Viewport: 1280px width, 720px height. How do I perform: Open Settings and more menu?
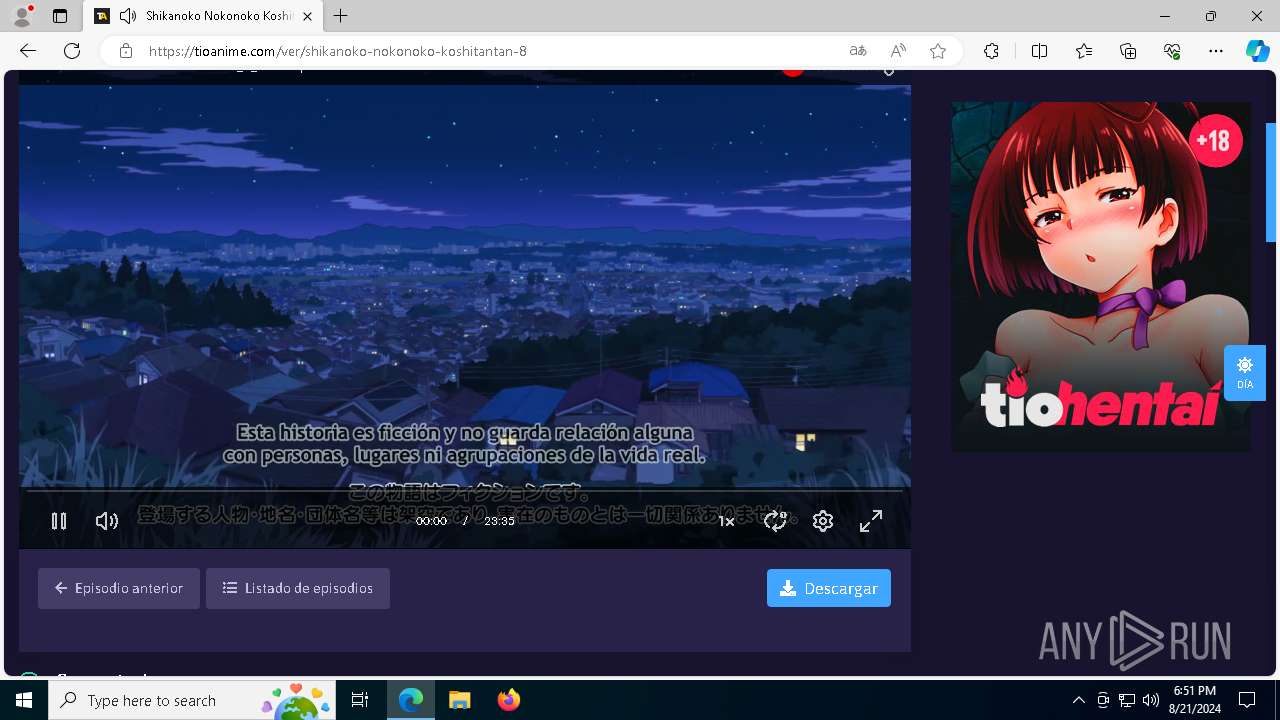(x=1216, y=51)
